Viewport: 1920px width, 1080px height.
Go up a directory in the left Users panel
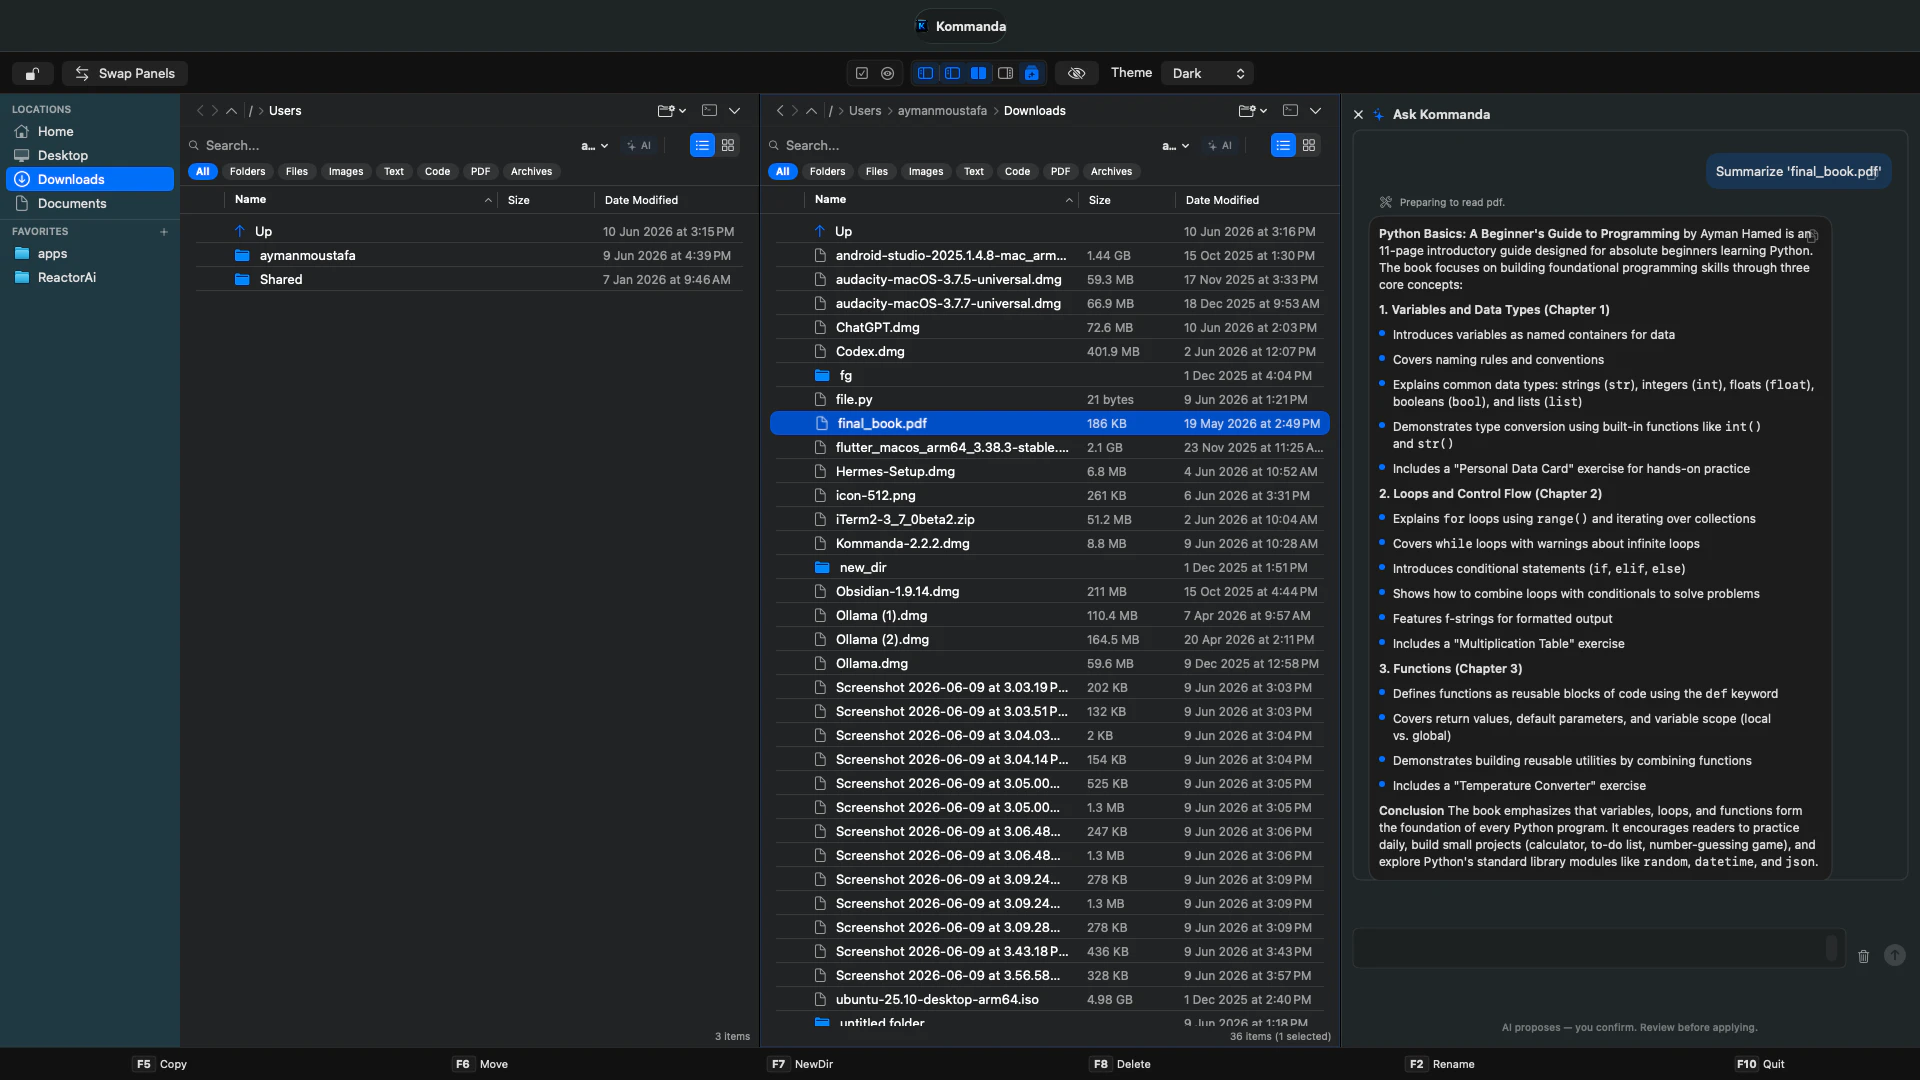231,111
